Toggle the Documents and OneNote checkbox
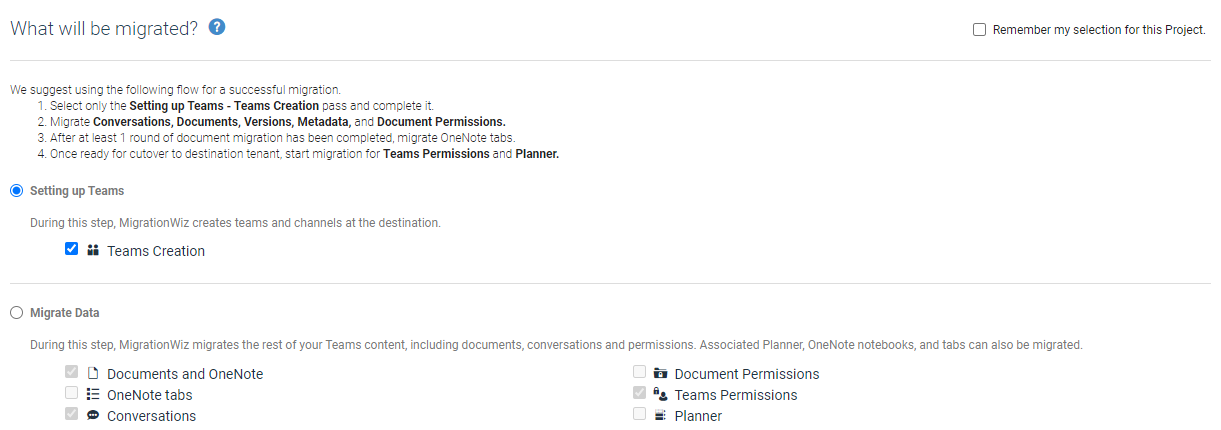Screen dimensions: 1221x430 click(x=72, y=373)
